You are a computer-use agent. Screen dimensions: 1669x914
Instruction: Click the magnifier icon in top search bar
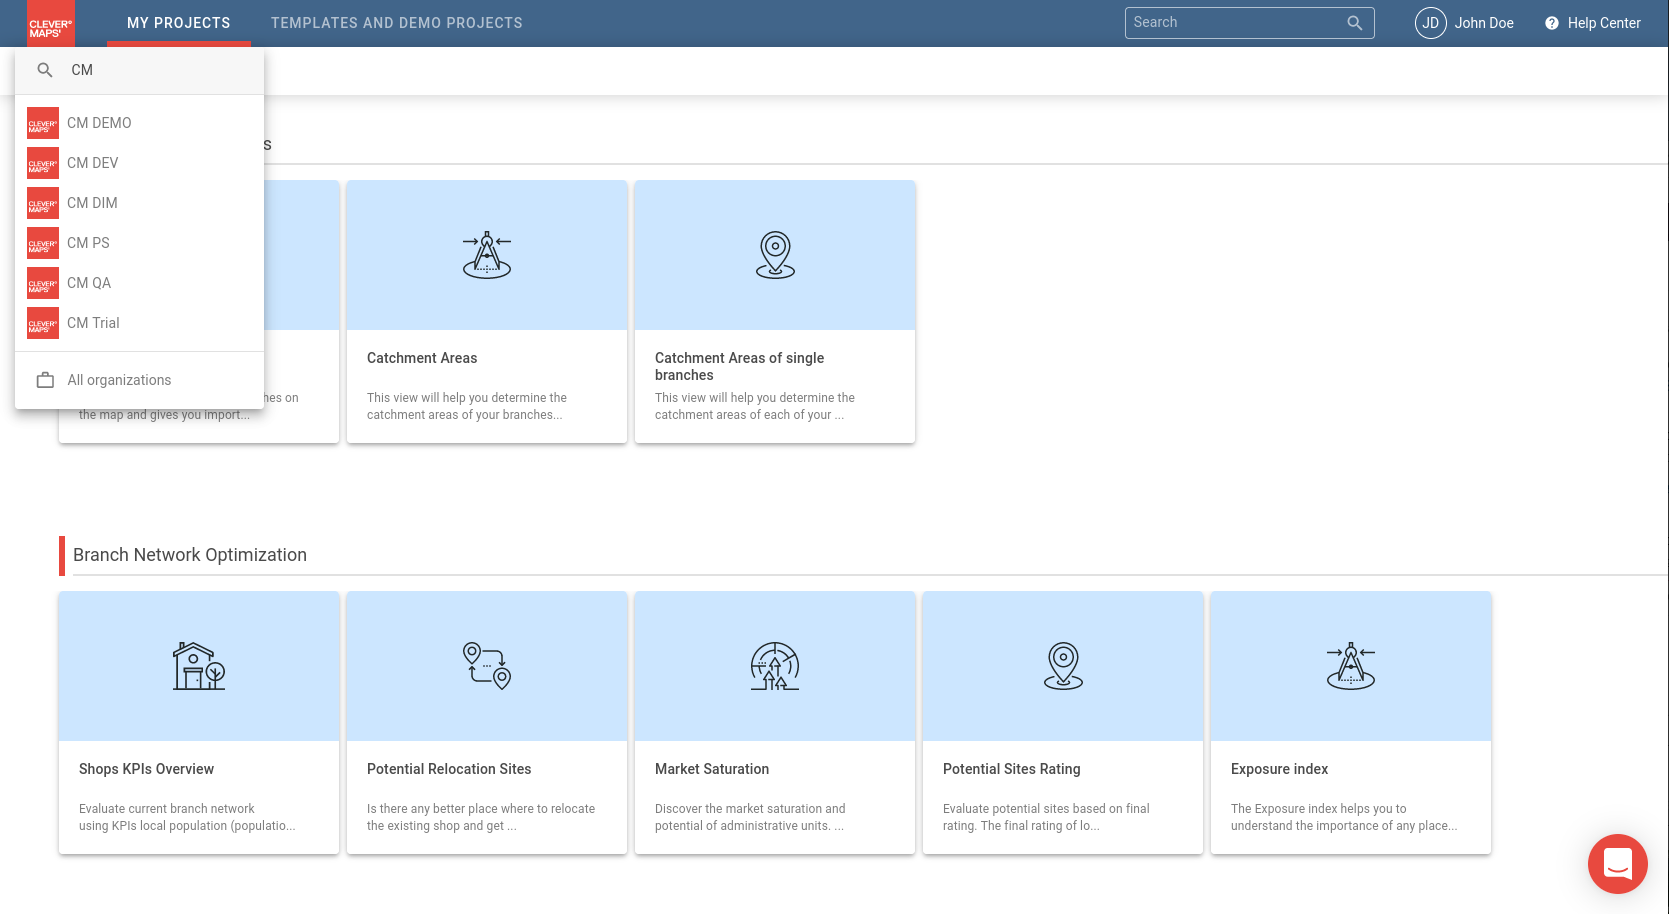[x=1354, y=23]
